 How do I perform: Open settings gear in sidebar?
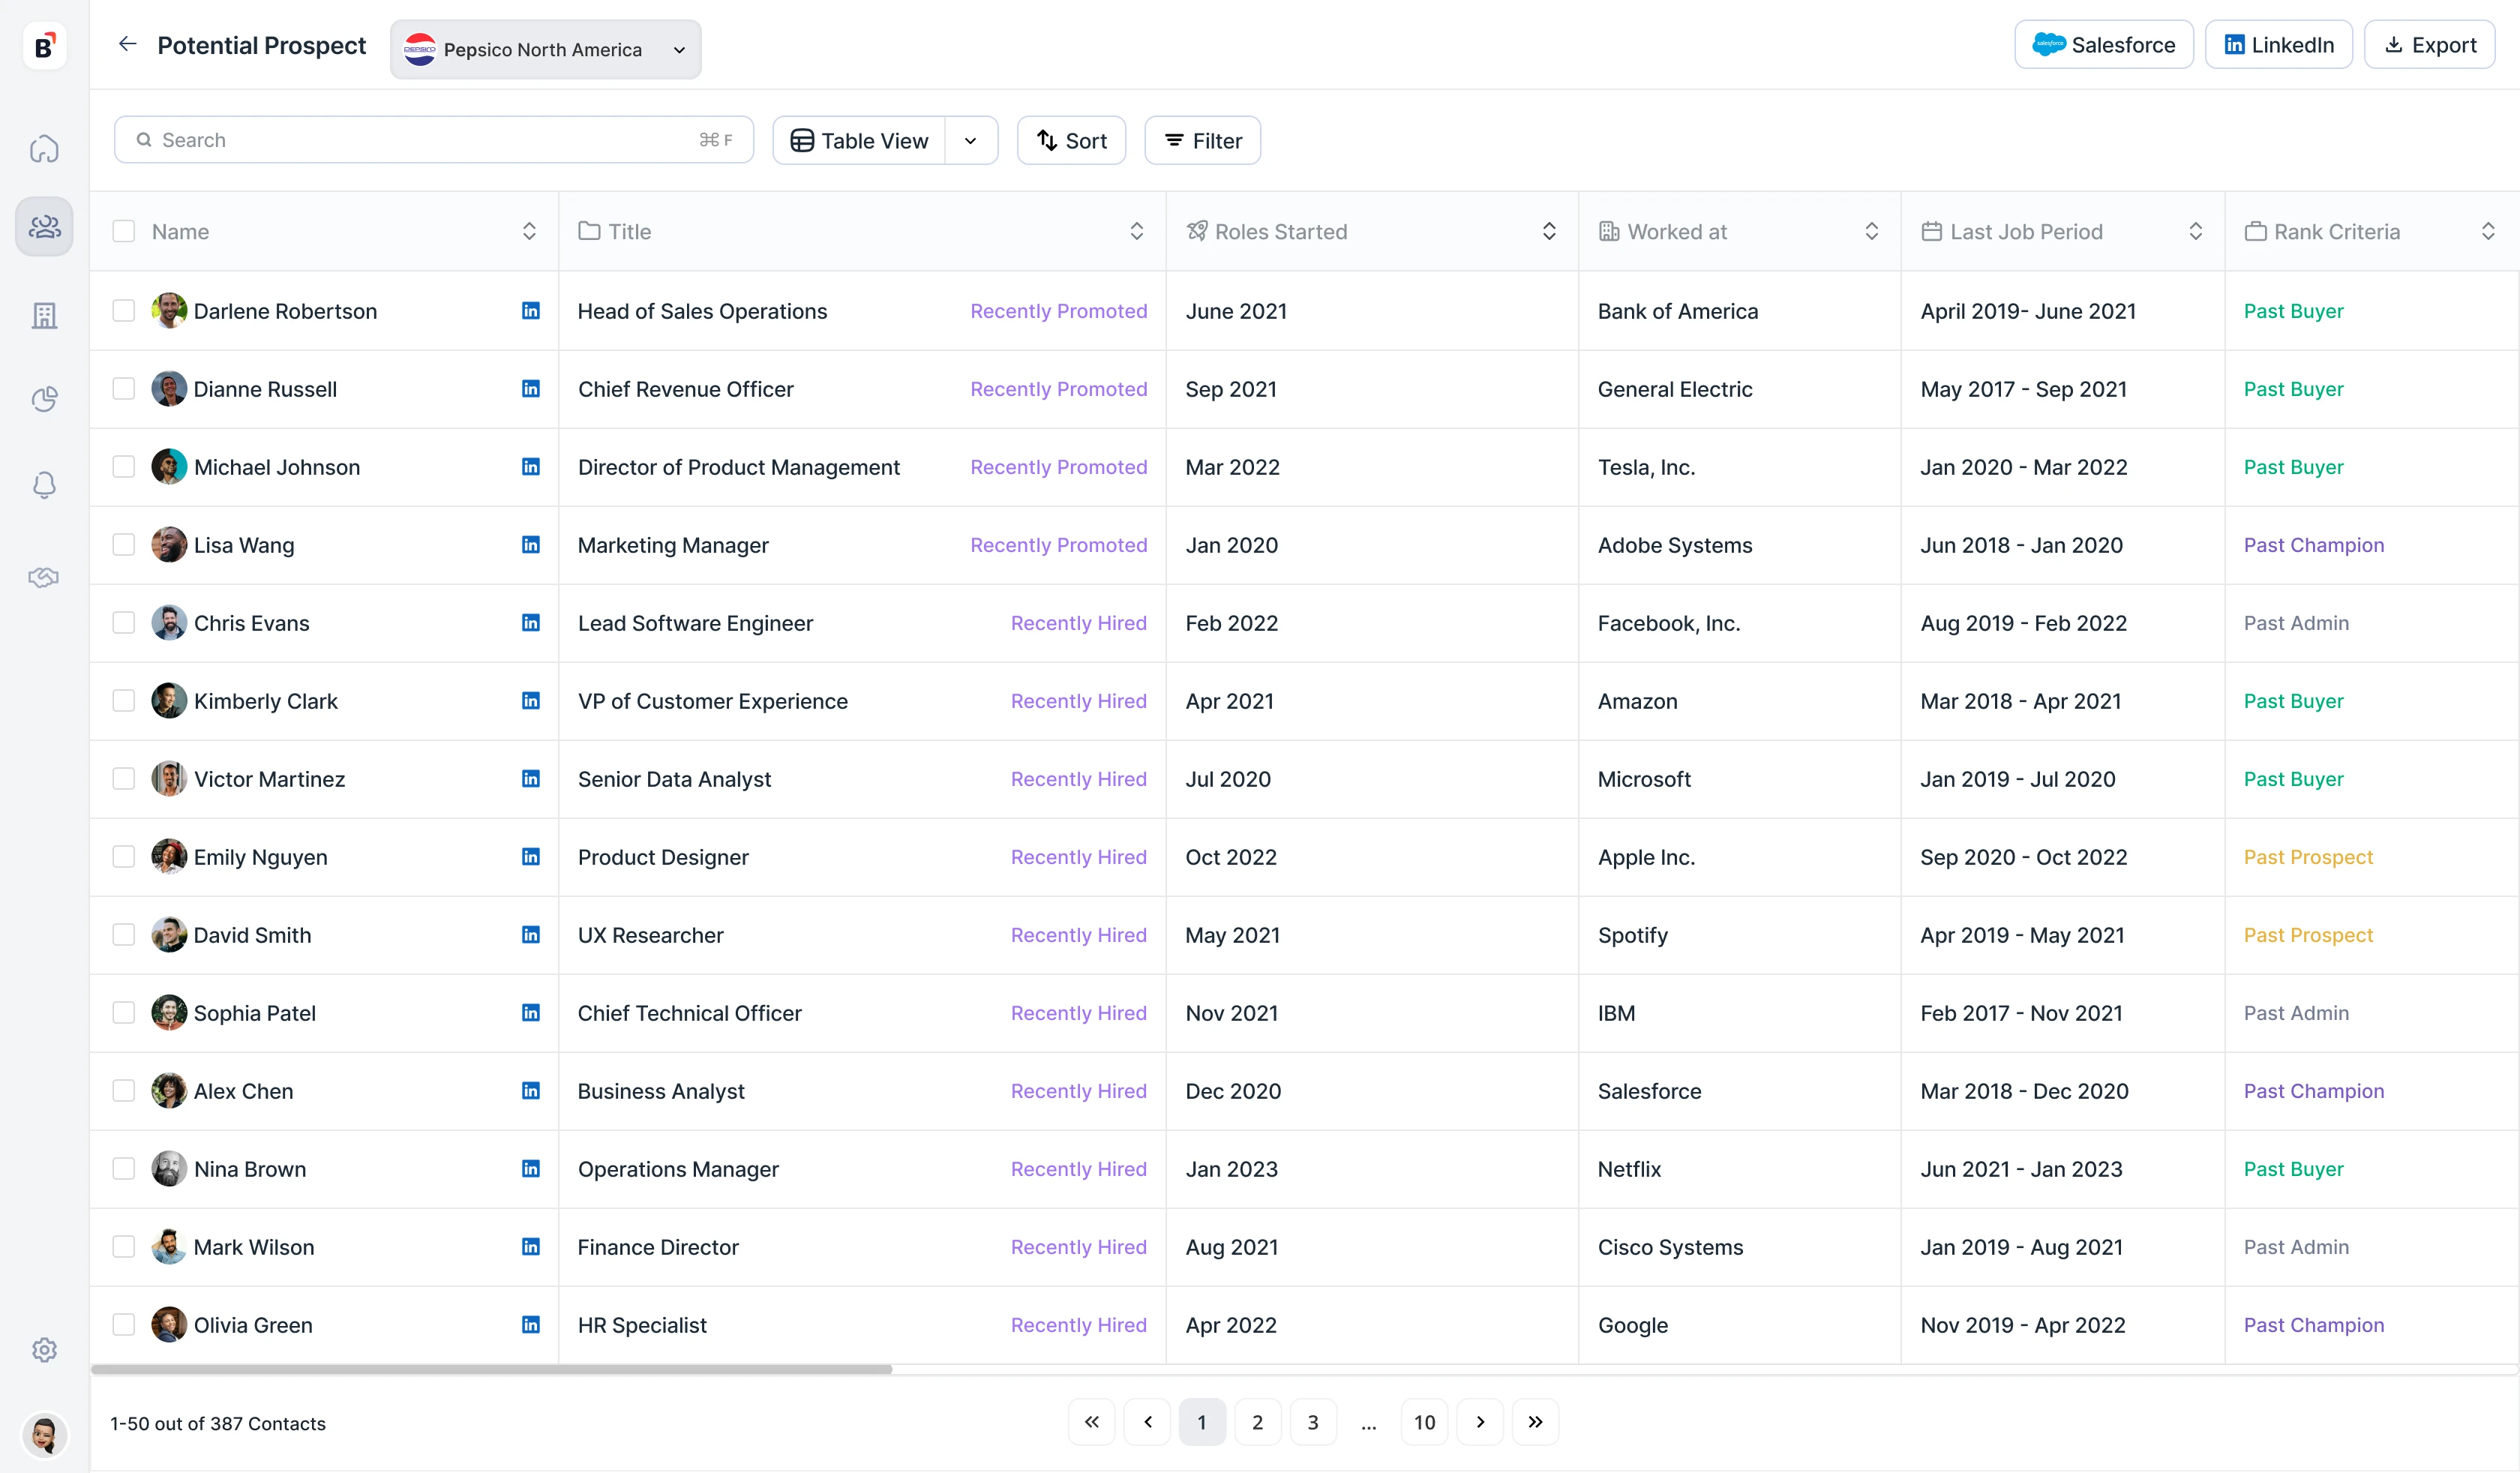click(x=44, y=1349)
